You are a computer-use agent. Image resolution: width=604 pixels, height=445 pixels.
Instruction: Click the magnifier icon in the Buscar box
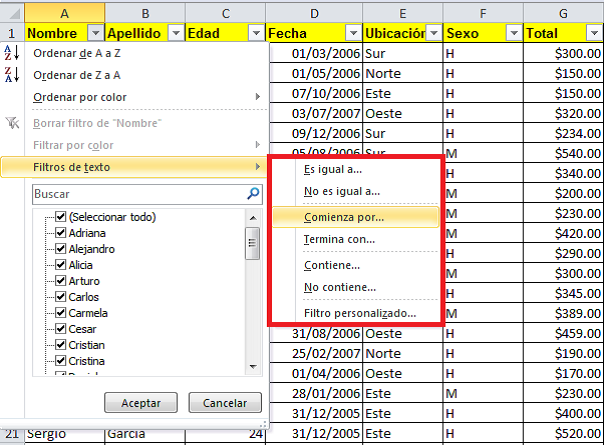[x=253, y=193]
